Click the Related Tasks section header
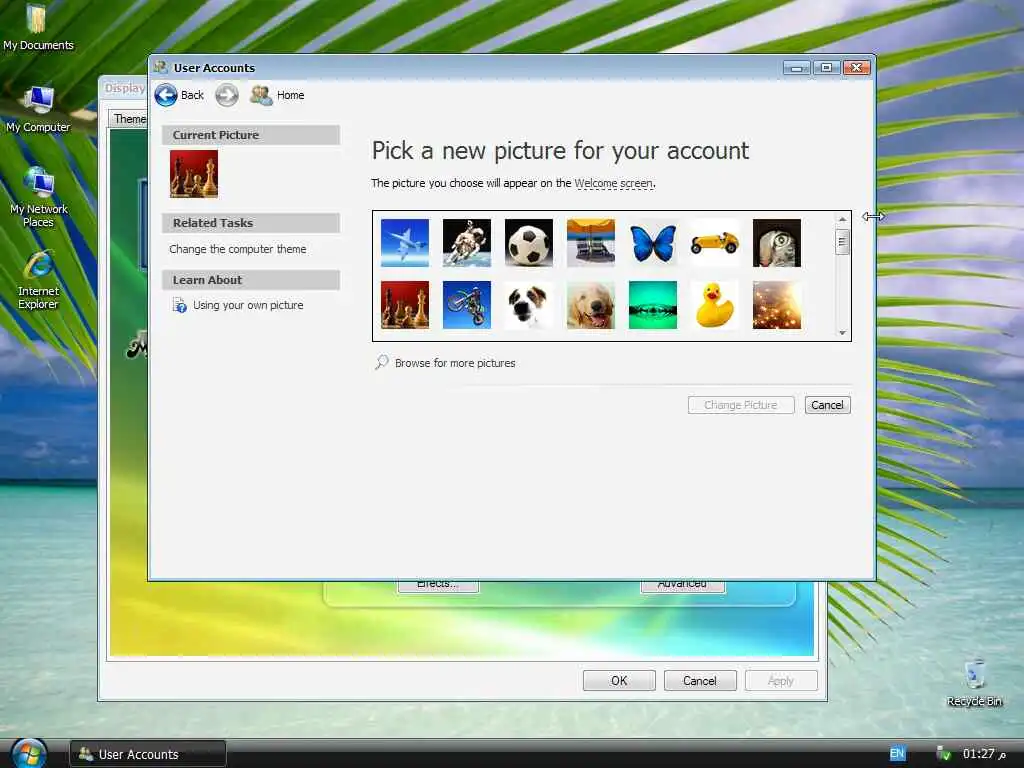1024x768 pixels. tap(251, 223)
